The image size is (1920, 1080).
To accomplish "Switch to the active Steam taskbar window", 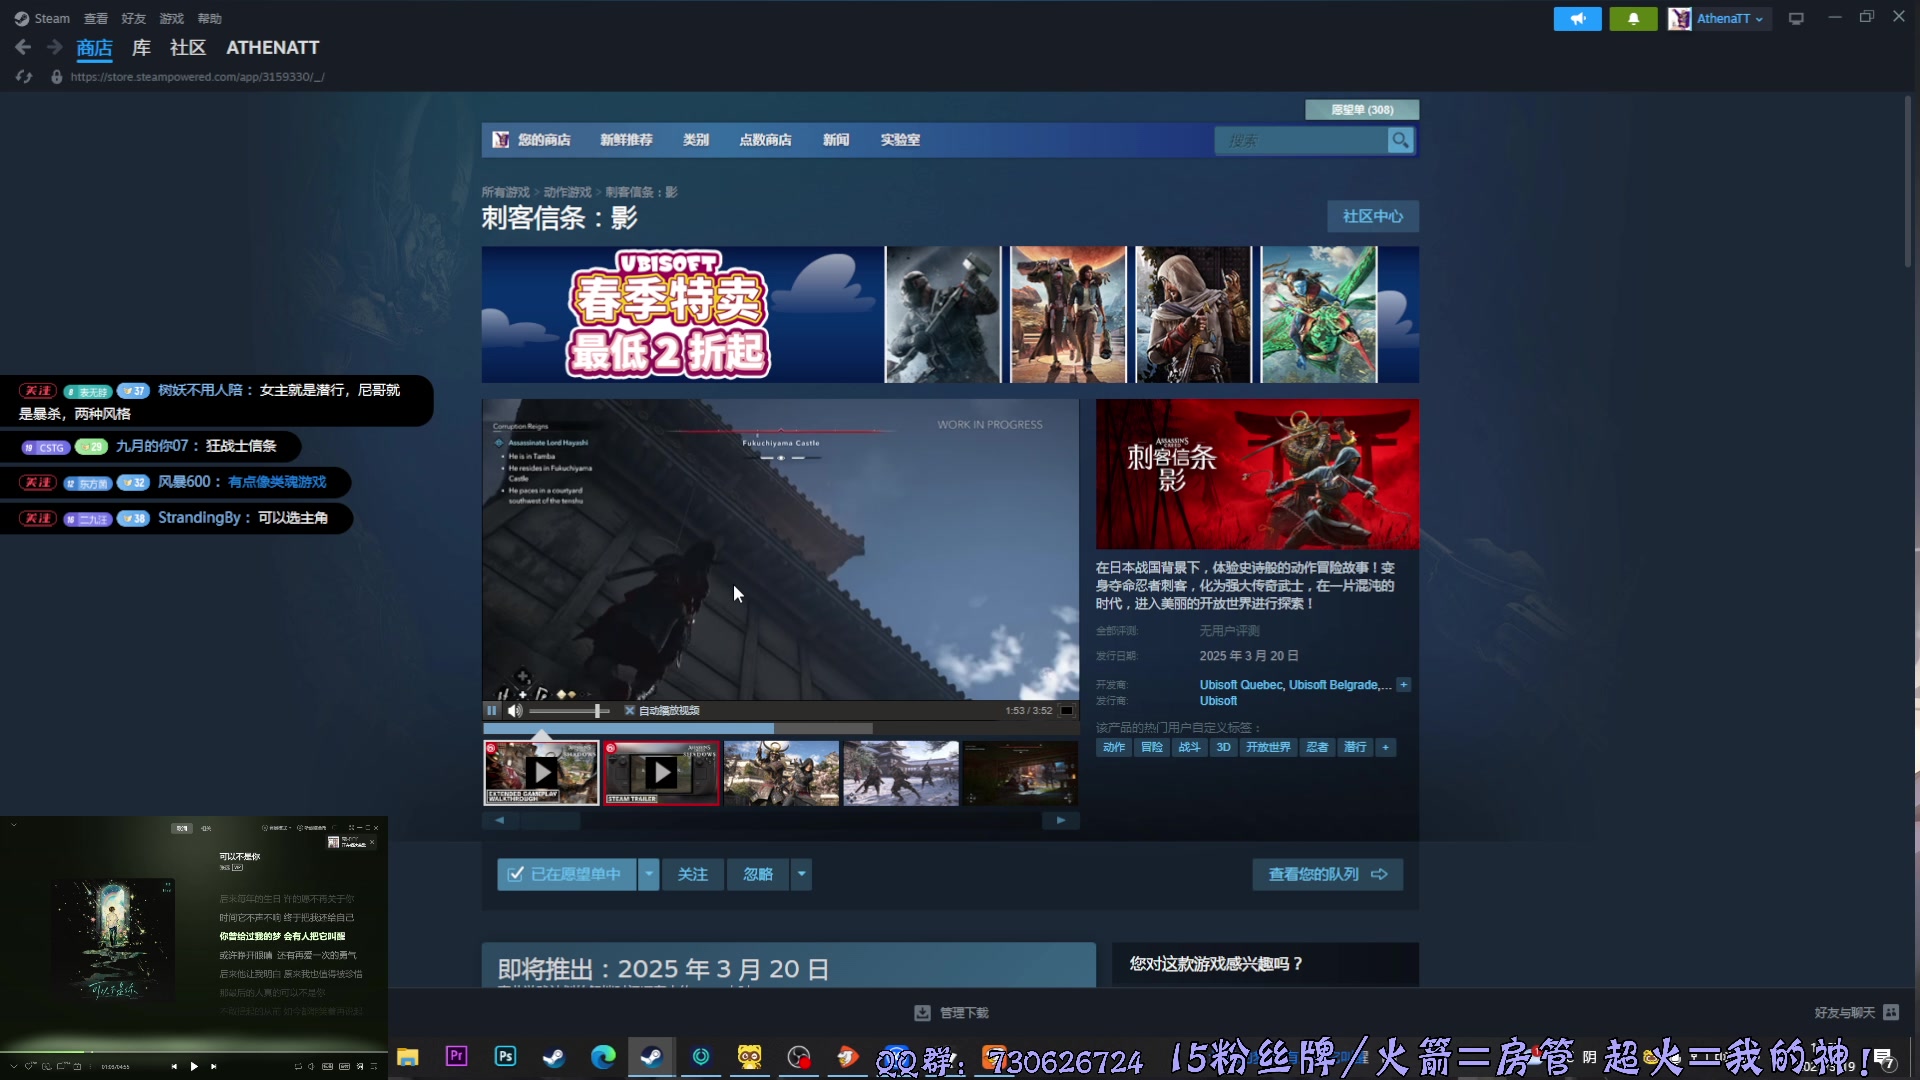I will [x=651, y=1056].
